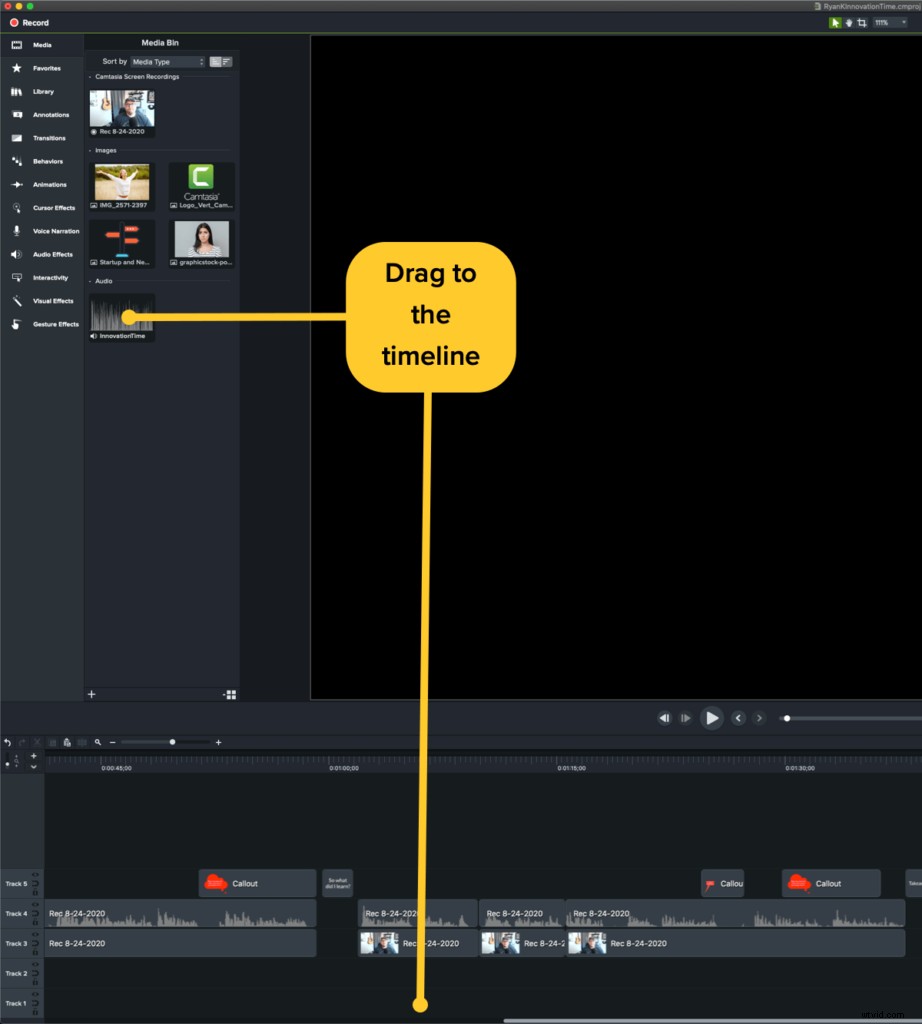Open the Sort by Media Type dropdown
The image size is (922, 1024).
tap(167, 61)
